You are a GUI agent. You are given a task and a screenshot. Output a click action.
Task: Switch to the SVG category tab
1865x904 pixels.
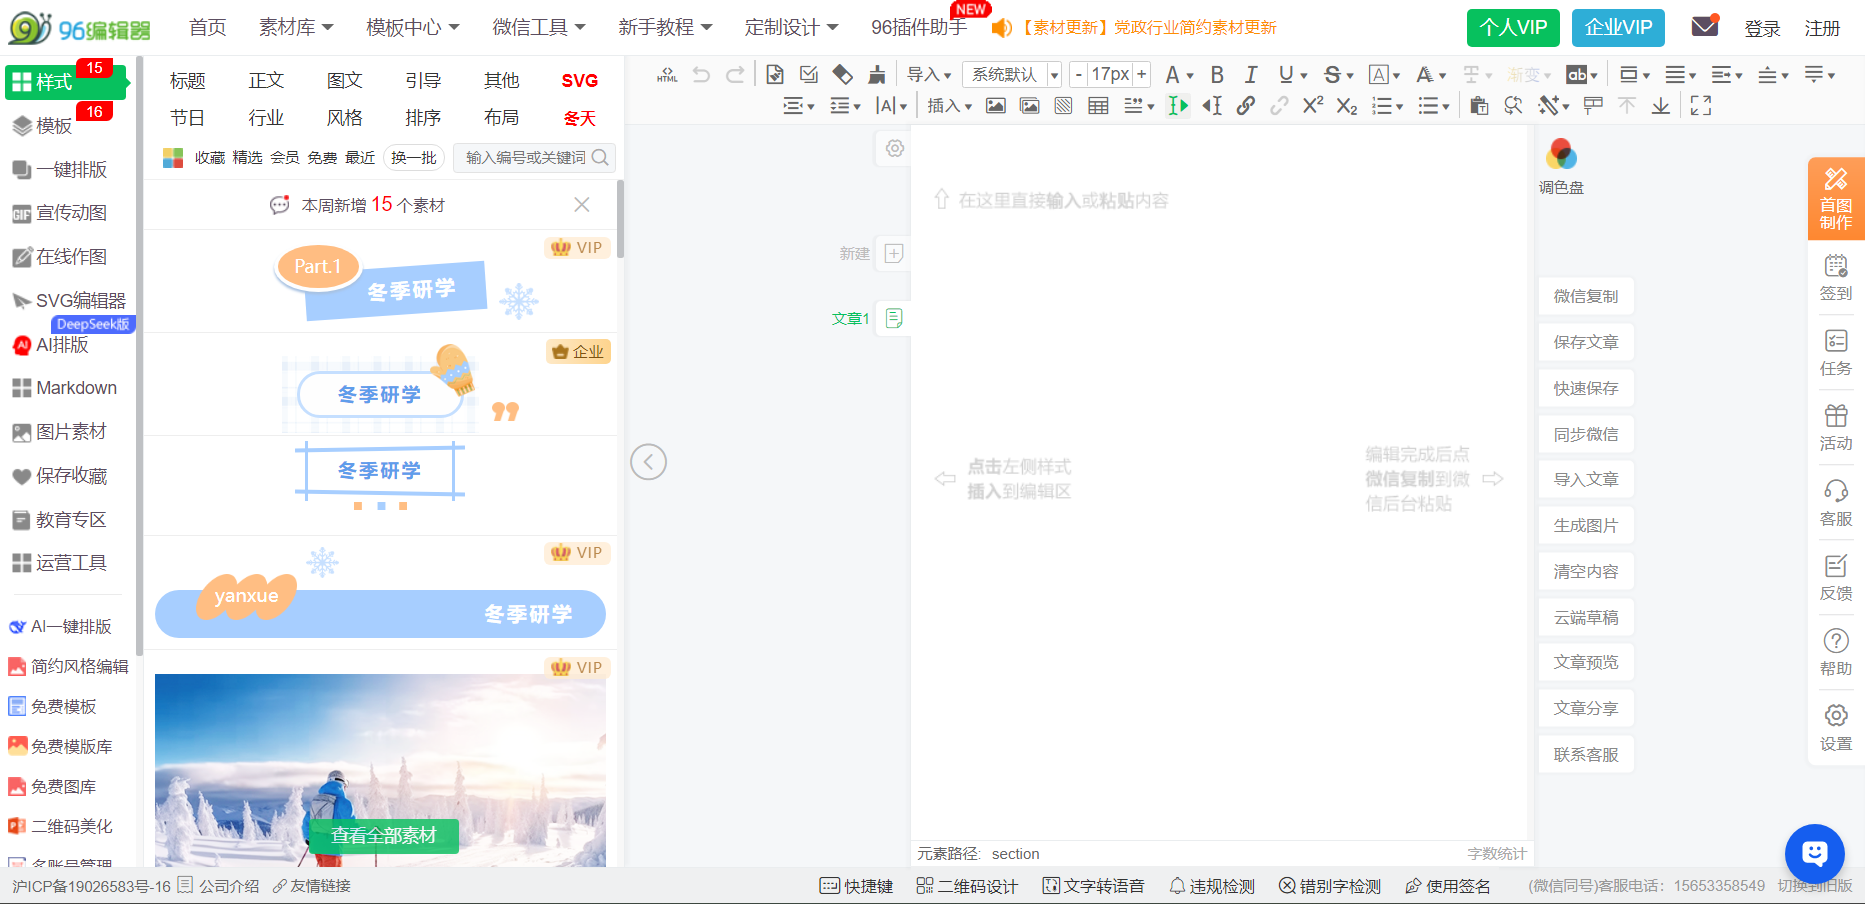click(x=580, y=80)
